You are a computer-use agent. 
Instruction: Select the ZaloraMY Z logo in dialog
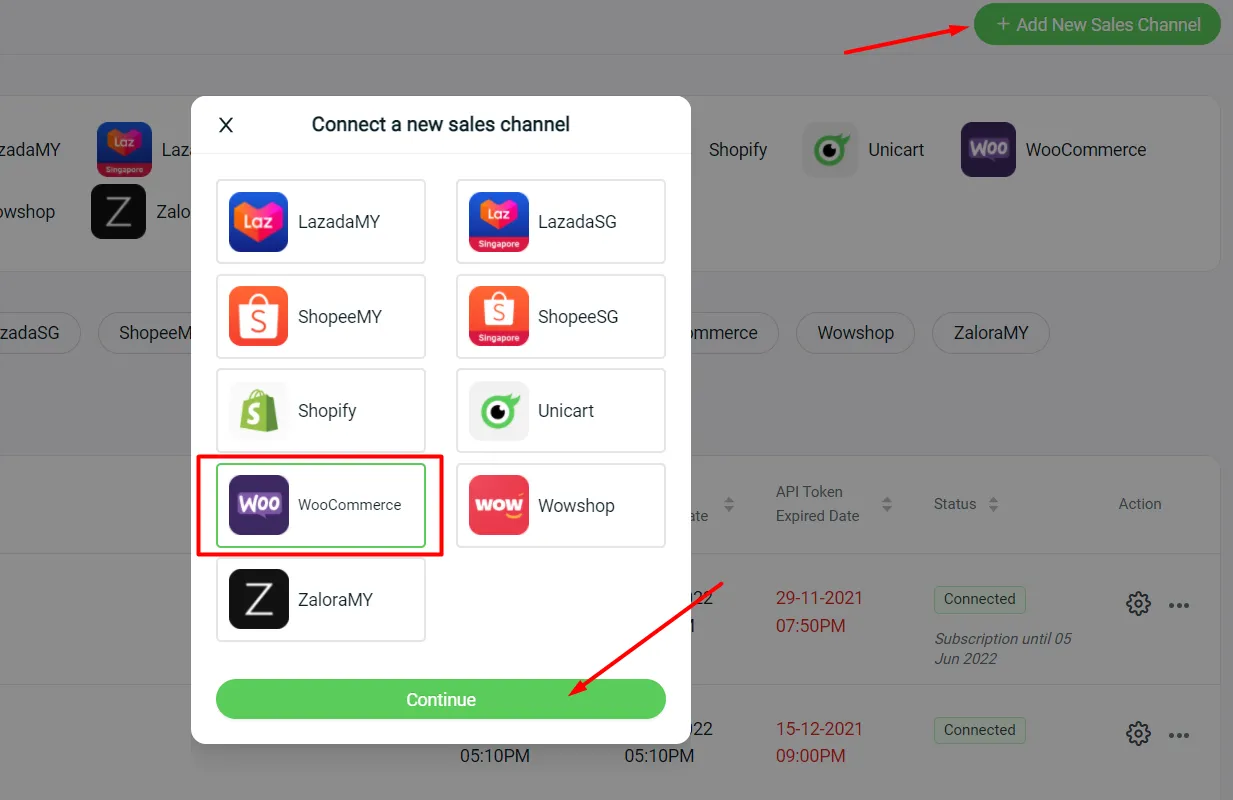[259, 599]
